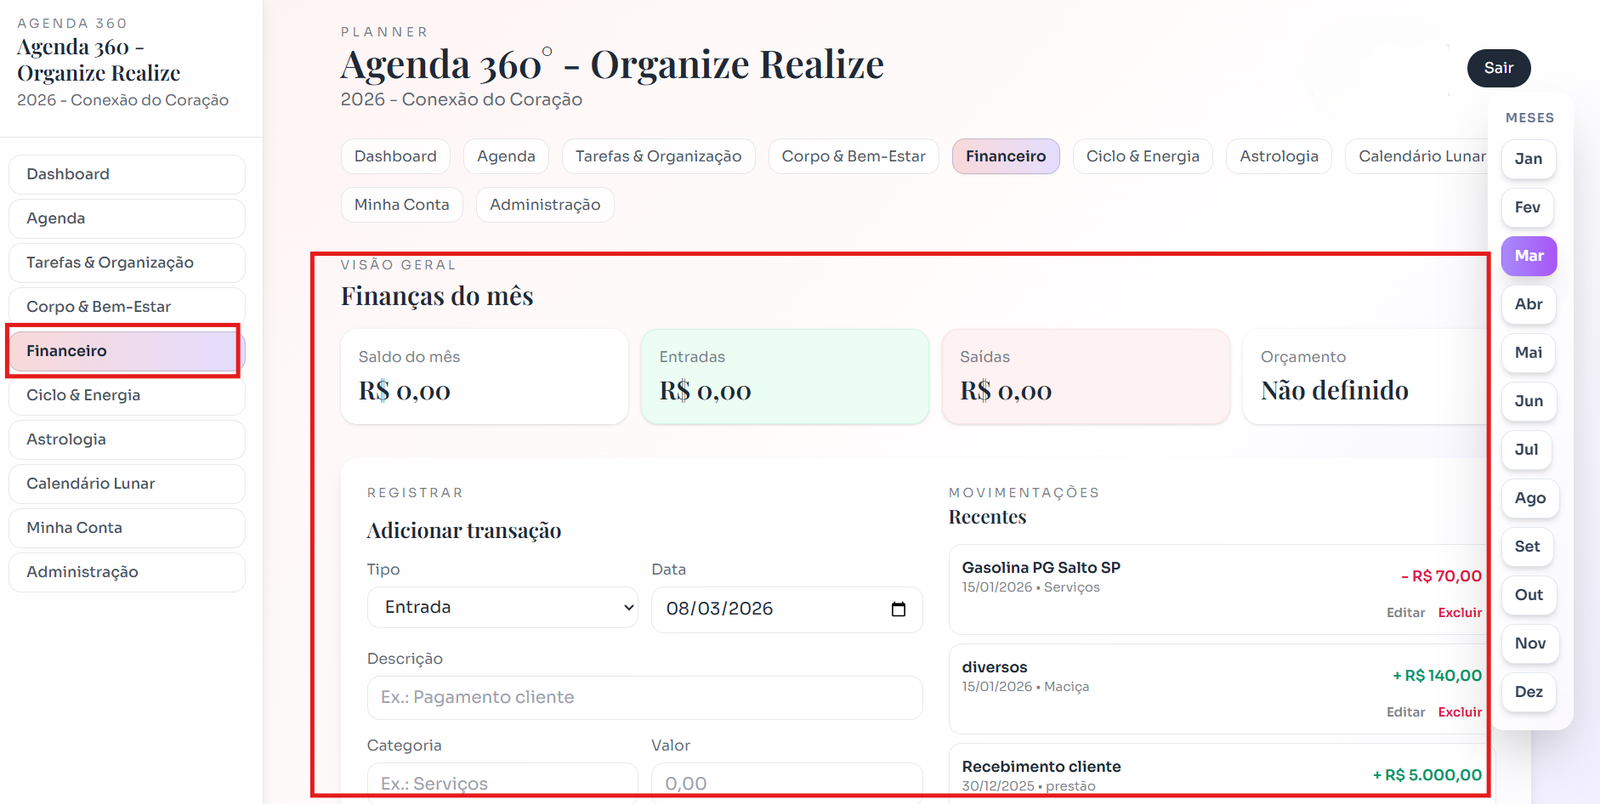This screenshot has width=1600, height=804.
Task: Open the Ciclo & Energia top tab
Action: pos(1142,156)
